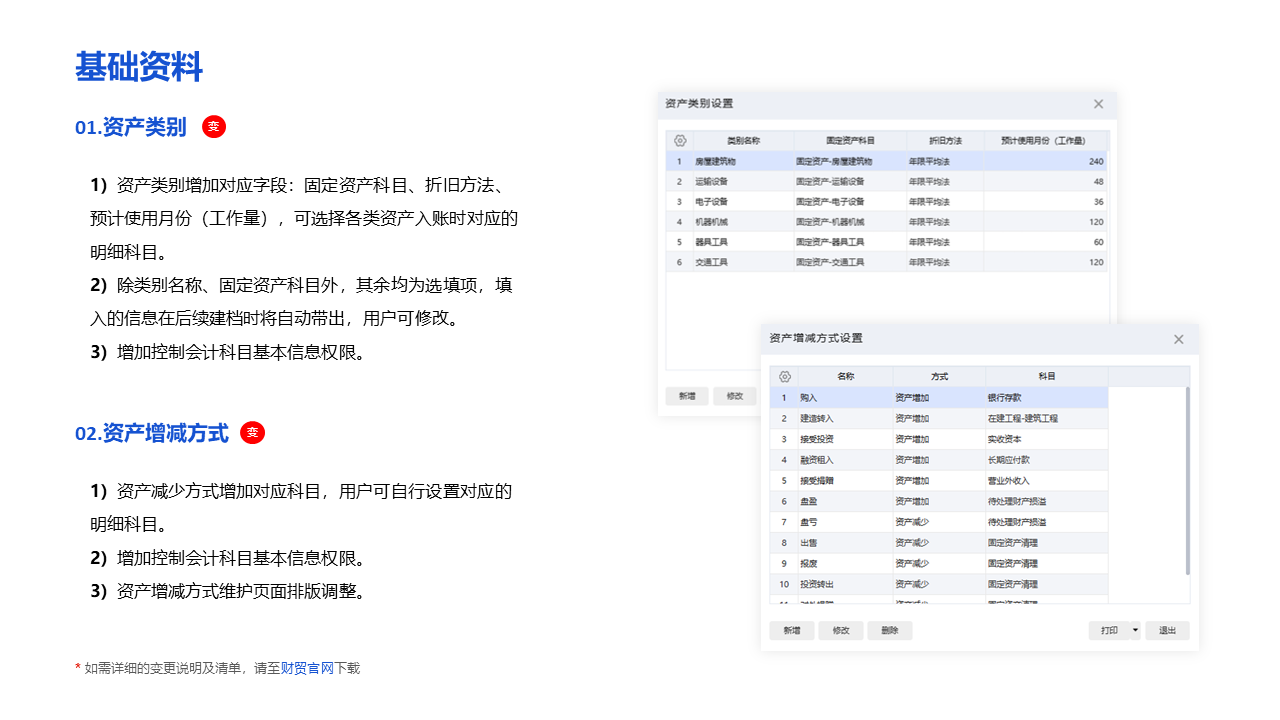
Task: Click red 变 badge beside 资产增减方式 heading
Action: pos(253,433)
